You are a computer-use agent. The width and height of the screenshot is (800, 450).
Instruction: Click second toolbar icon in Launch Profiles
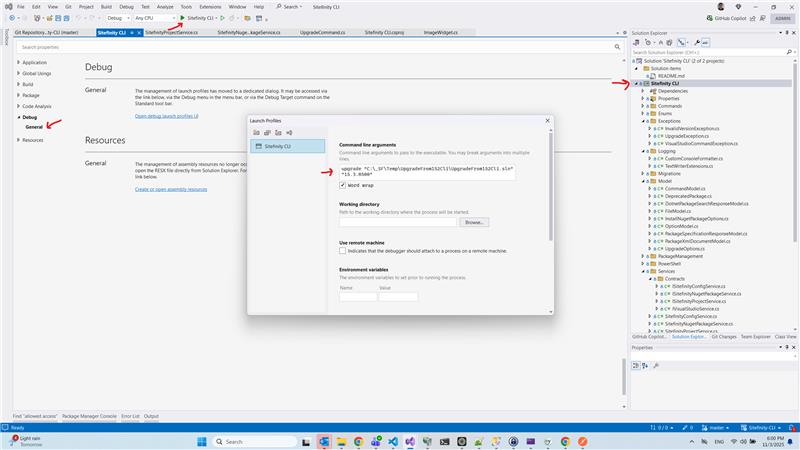[x=267, y=133]
